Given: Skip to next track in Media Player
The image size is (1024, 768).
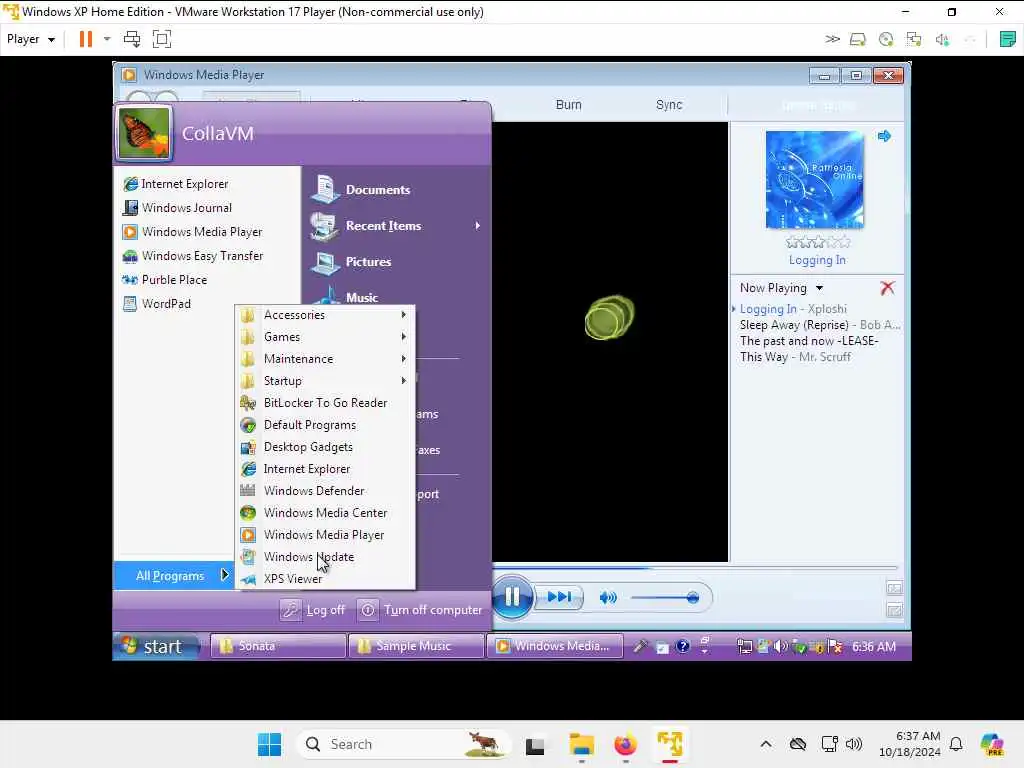Looking at the screenshot, I should click(559, 596).
